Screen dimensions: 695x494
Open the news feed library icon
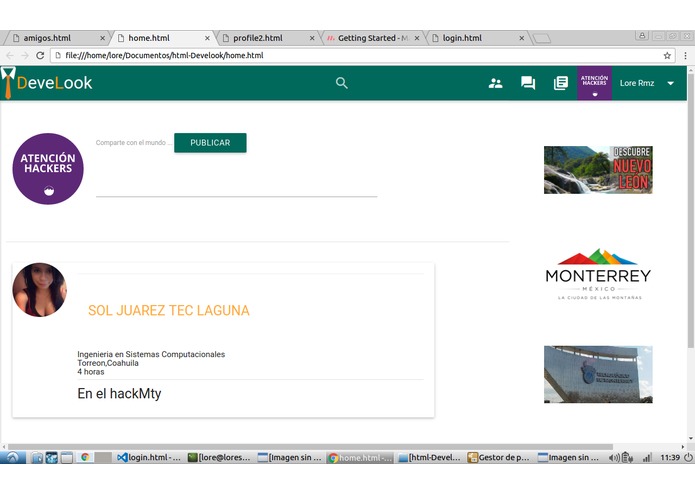[x=561, y=83]
